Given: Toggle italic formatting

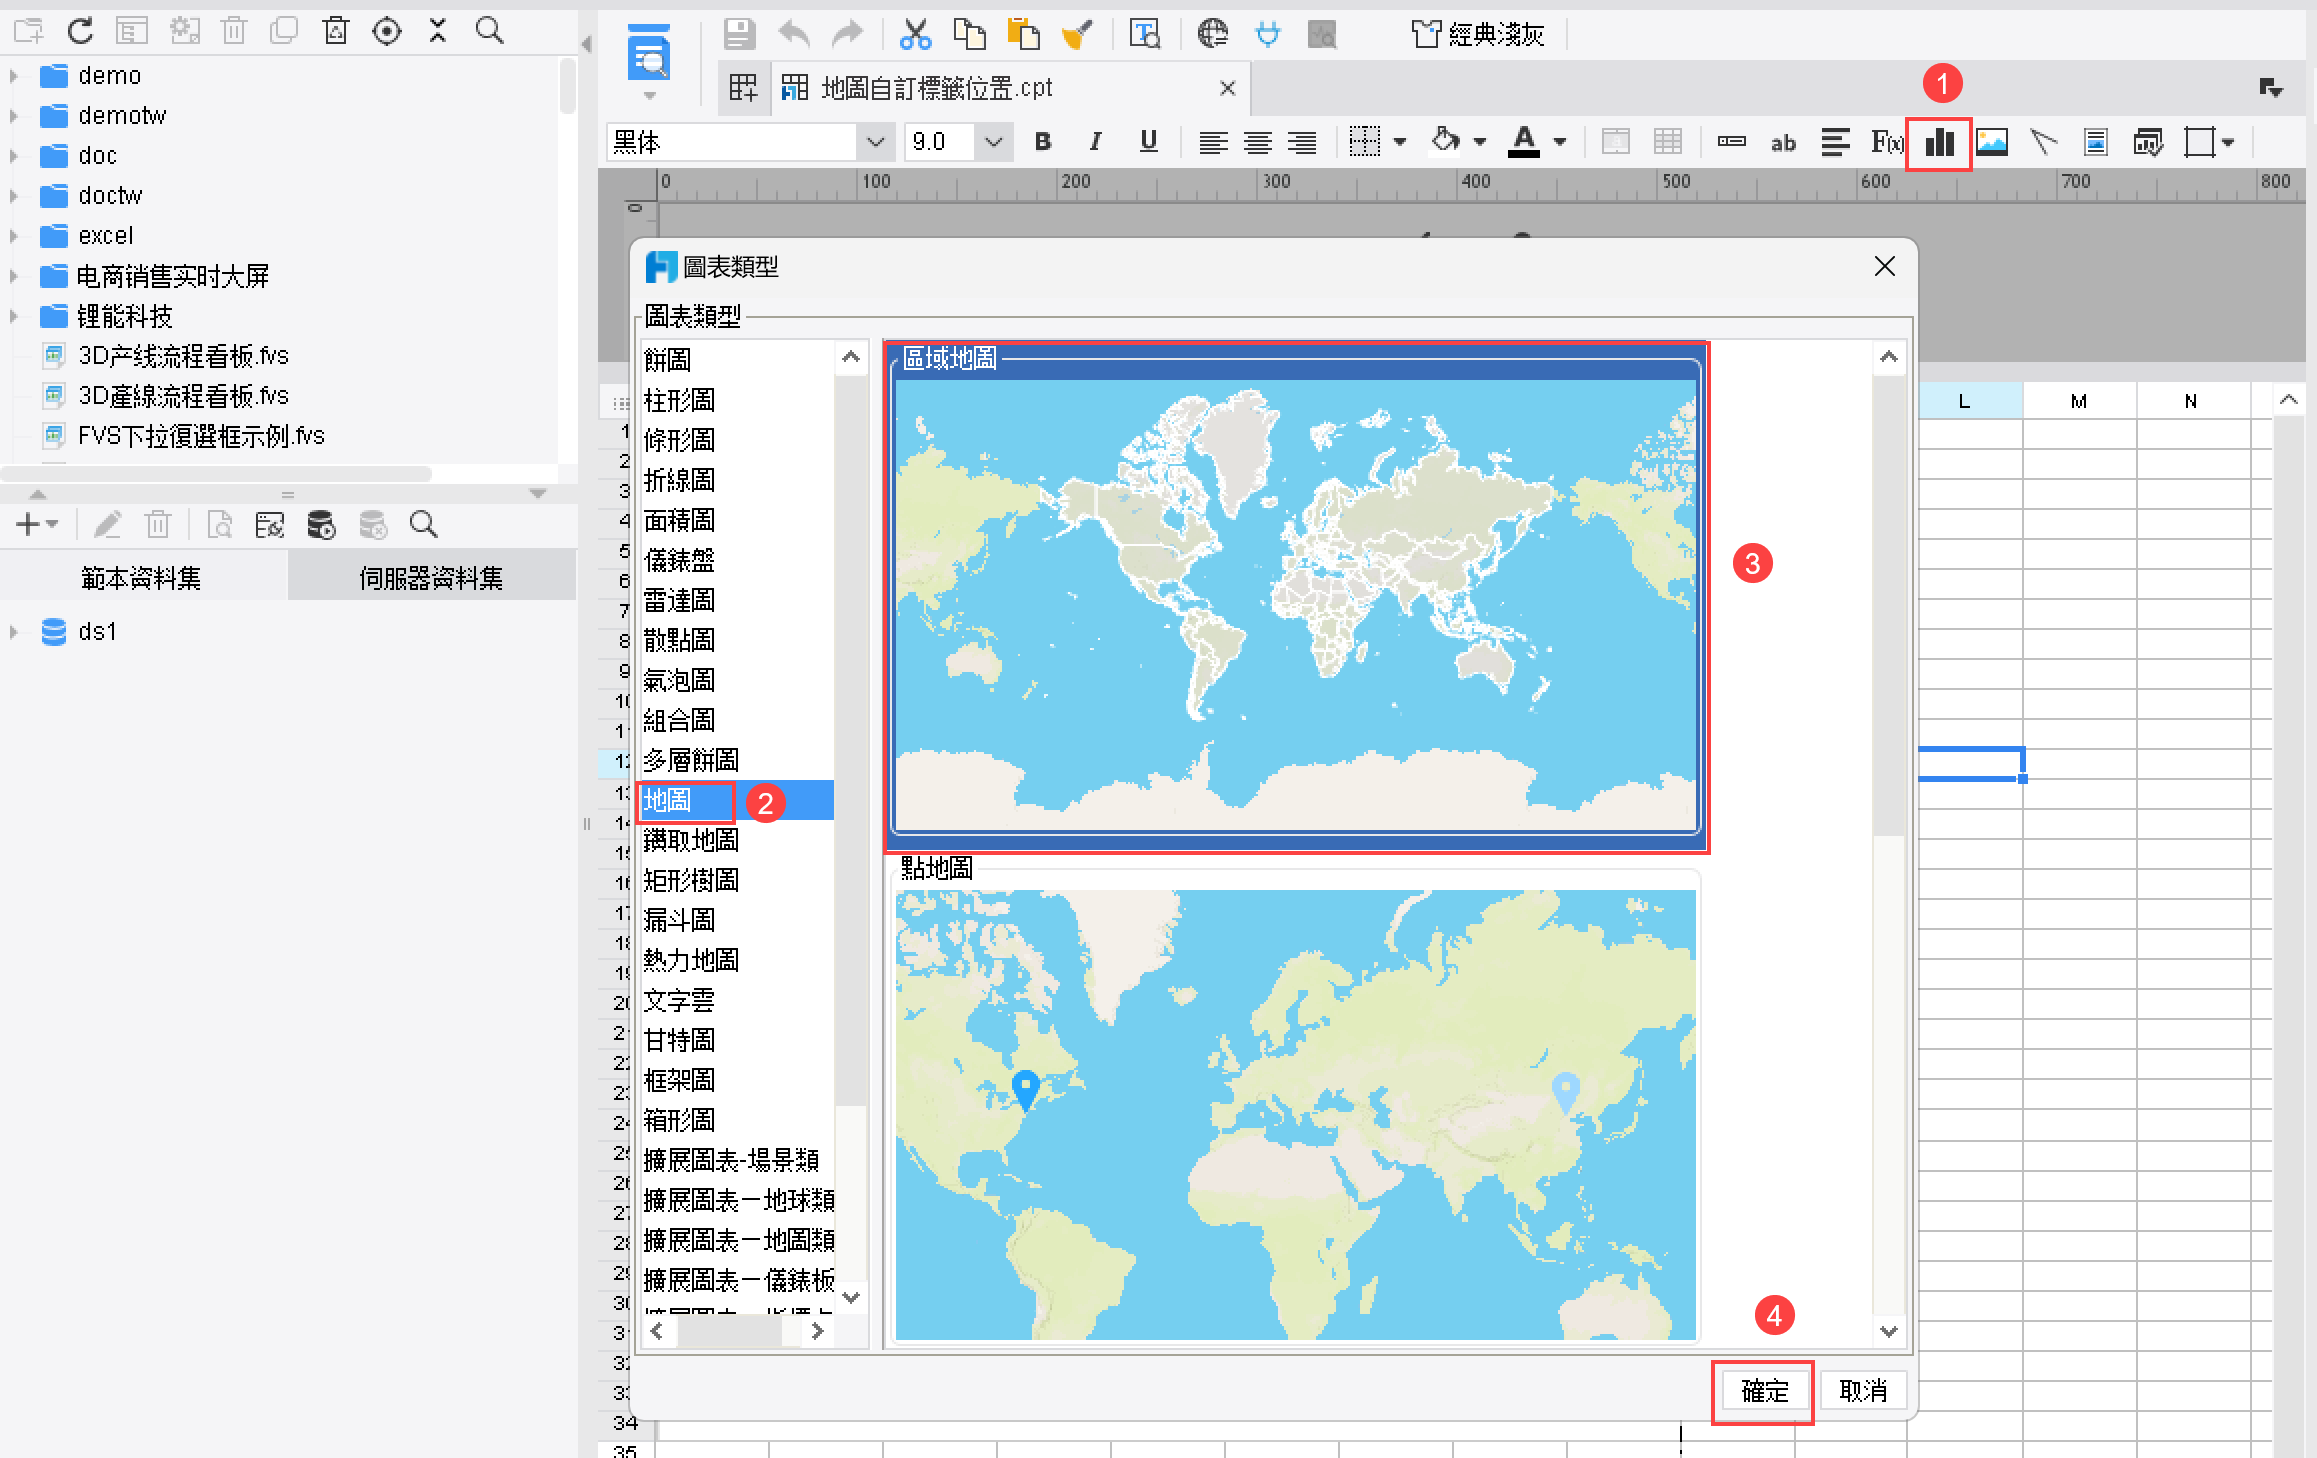Looking at the screenshot, I should point(1096,142).
